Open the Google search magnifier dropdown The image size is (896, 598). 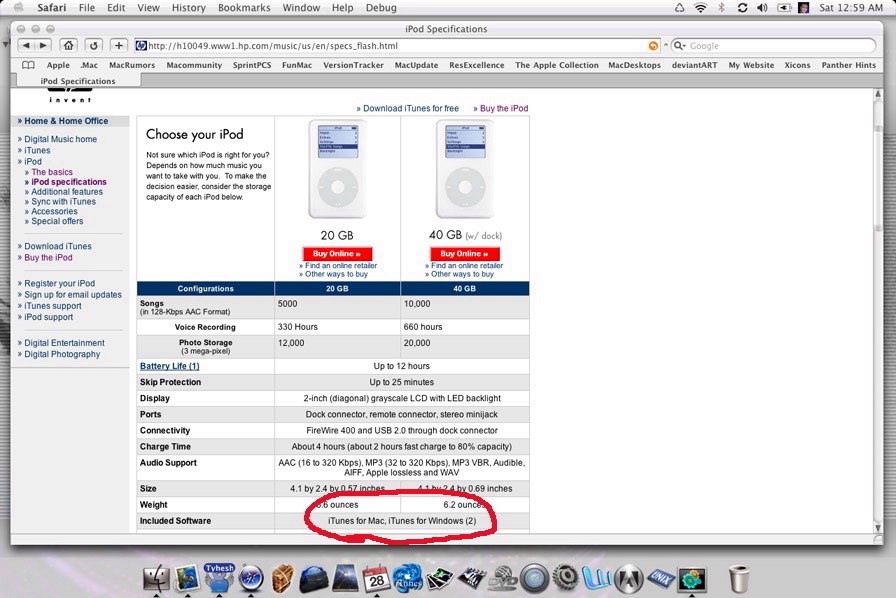point(679,46)
